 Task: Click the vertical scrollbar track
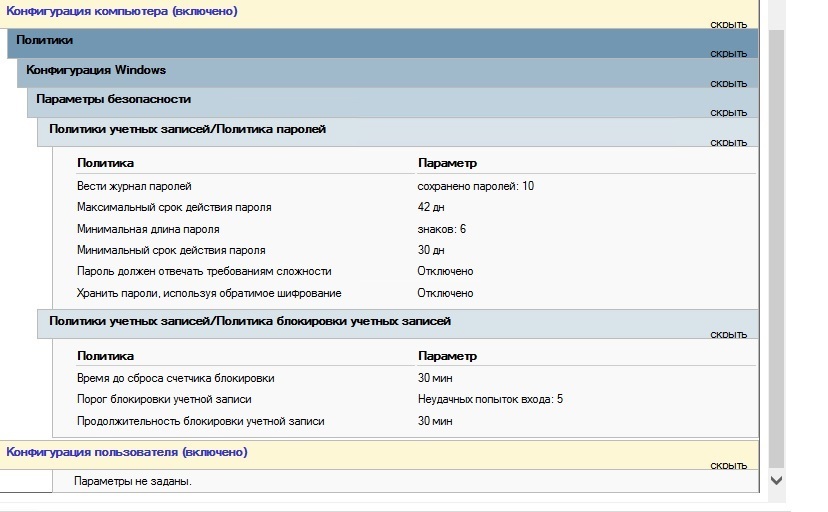coord(775,250)
